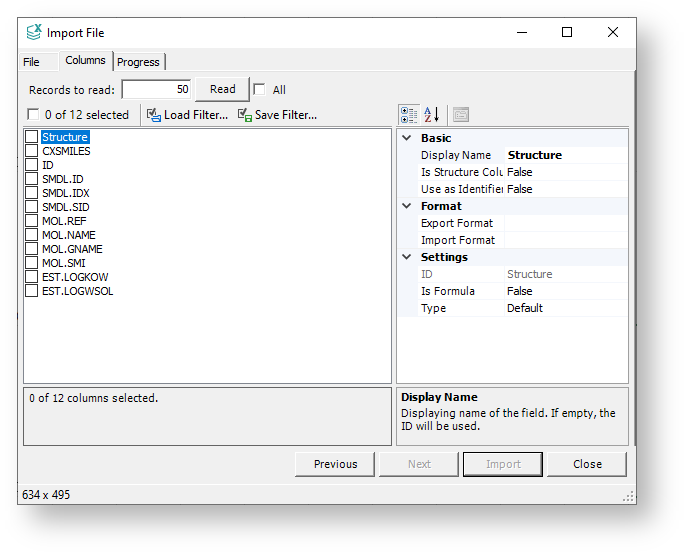Image resolution: width=685 pixels, height=553 pixels.
Task: Click the Load Filter toolbar button
Action: [x=187, y=115]
